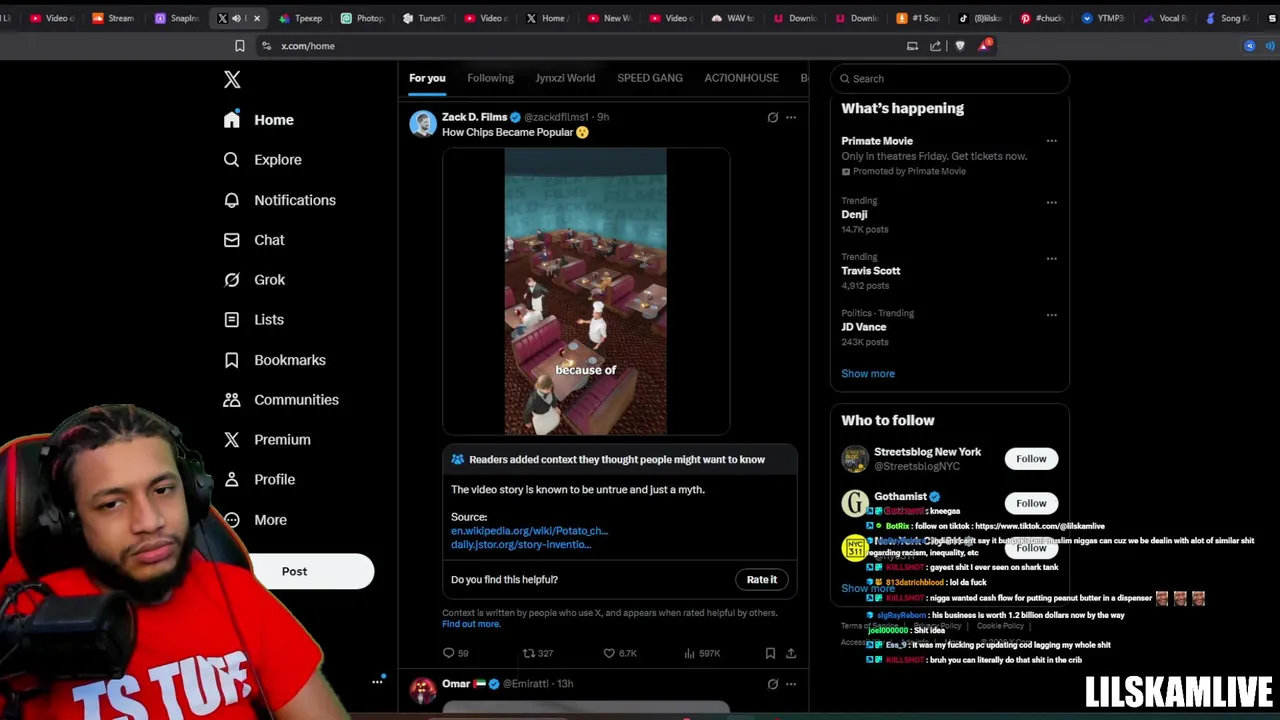The image size is (1280, 720).
Task: Open Lists page
Action: [x=254, y=320]
